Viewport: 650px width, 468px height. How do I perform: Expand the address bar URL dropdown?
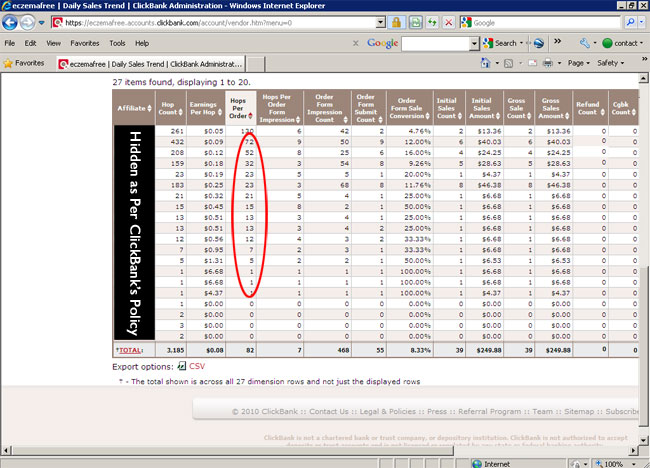379,21
